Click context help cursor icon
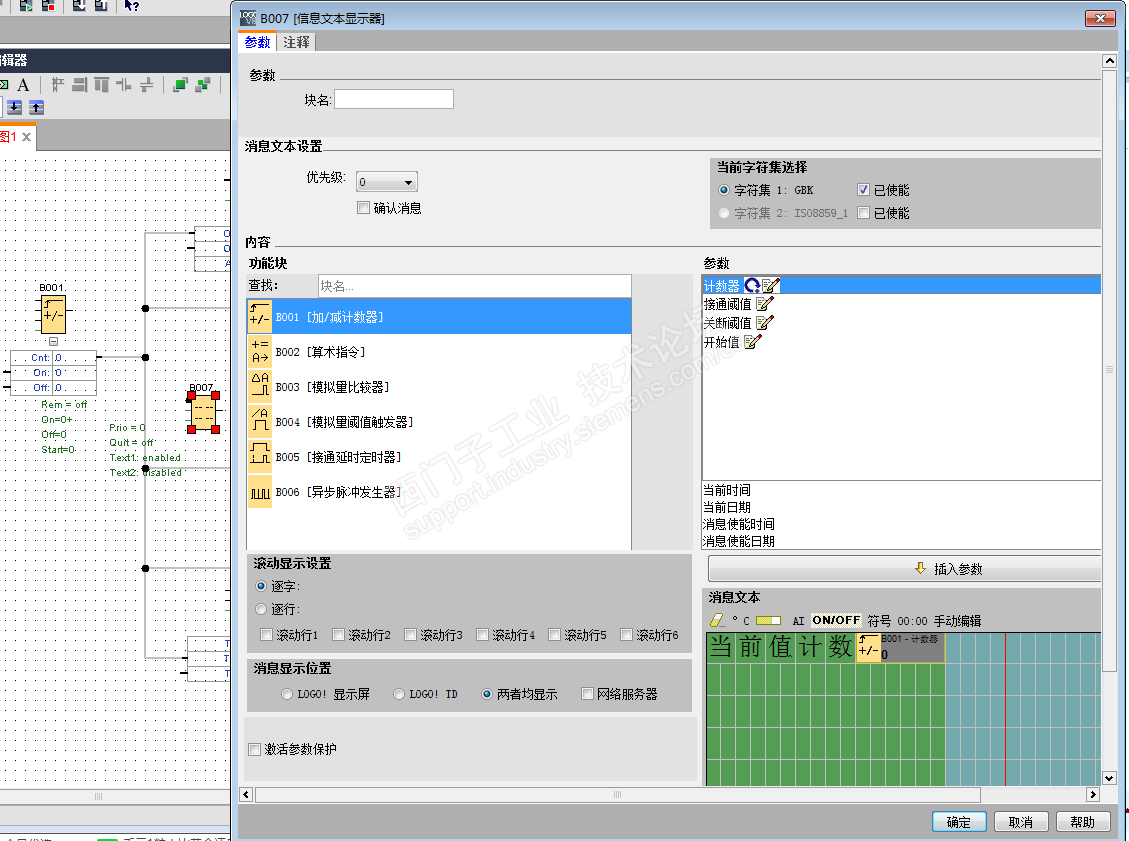The height and width of the screenshot is (841, 1129). tap(131, 5)
